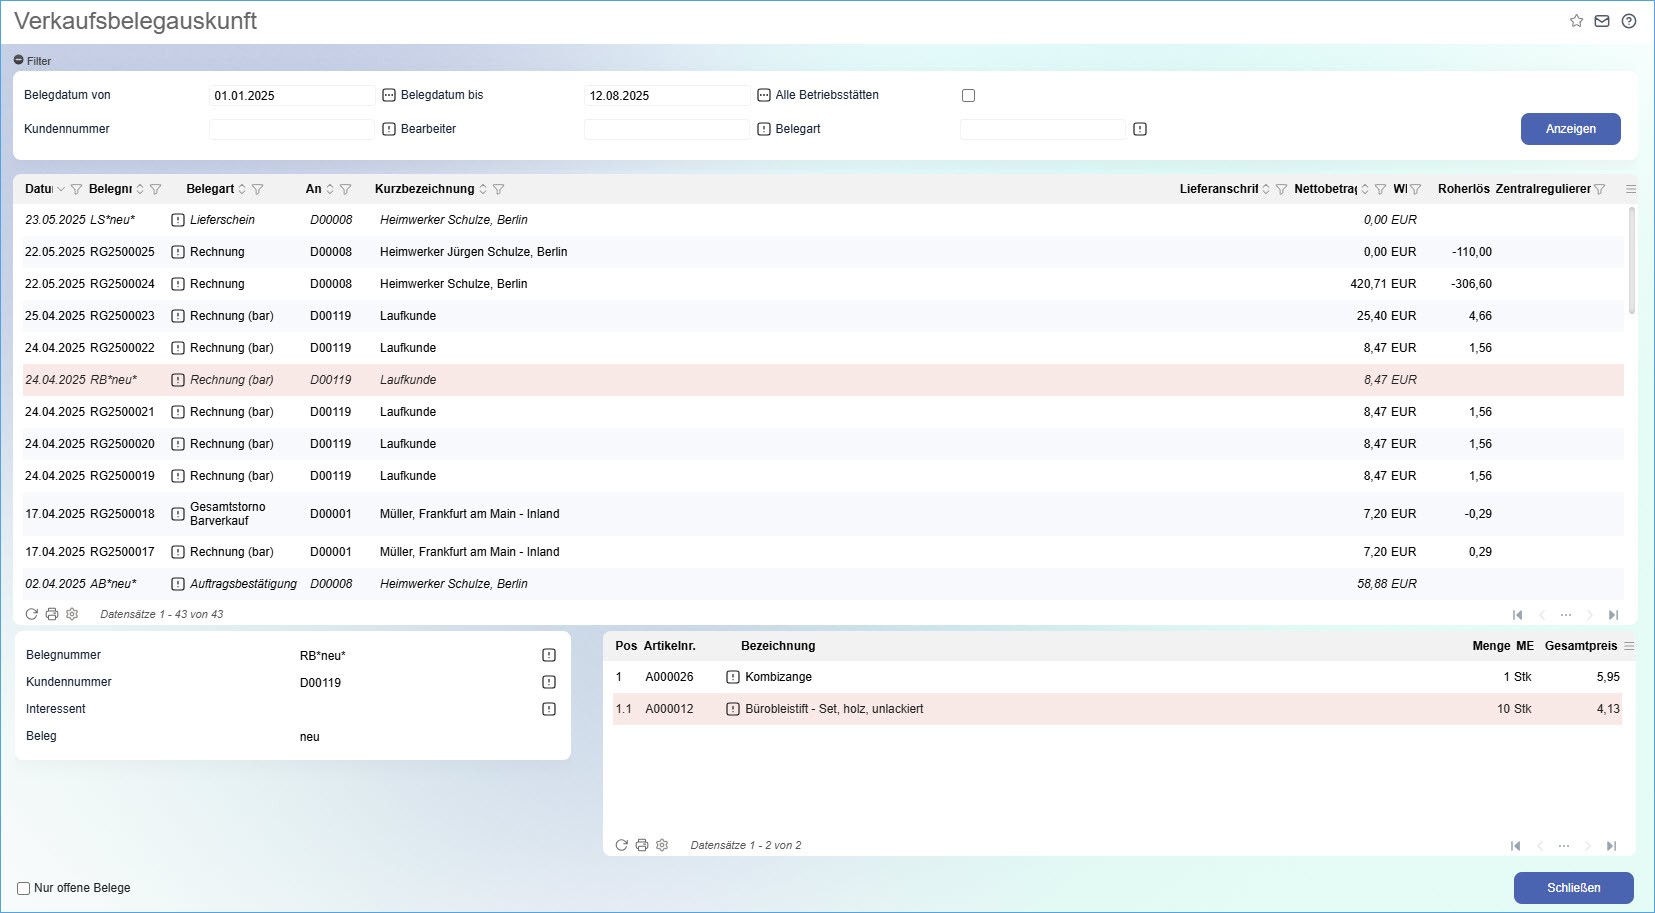Open date picker for Belegdatum bis

tap(764, 95)
